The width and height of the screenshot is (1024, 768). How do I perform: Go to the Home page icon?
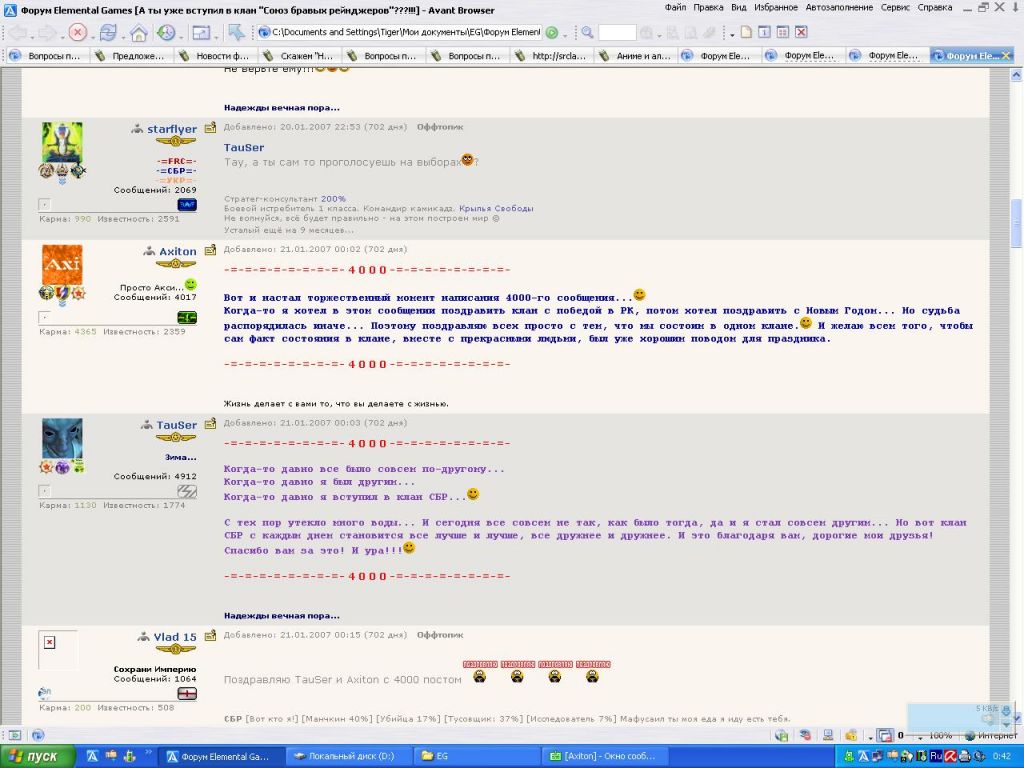(138, 33)
